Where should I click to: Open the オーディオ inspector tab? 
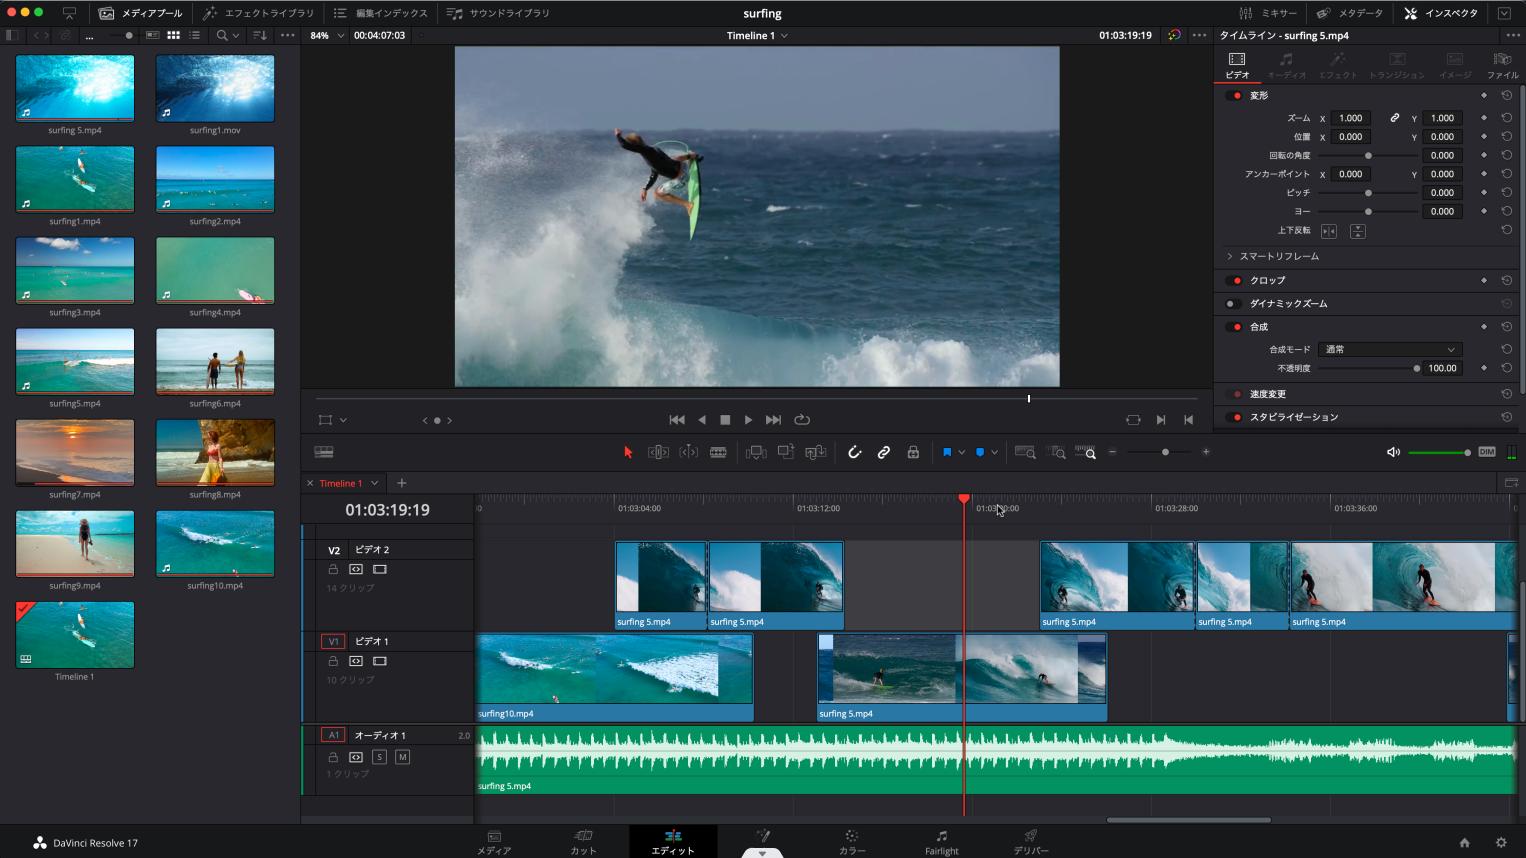click(x=1287, y=66)
